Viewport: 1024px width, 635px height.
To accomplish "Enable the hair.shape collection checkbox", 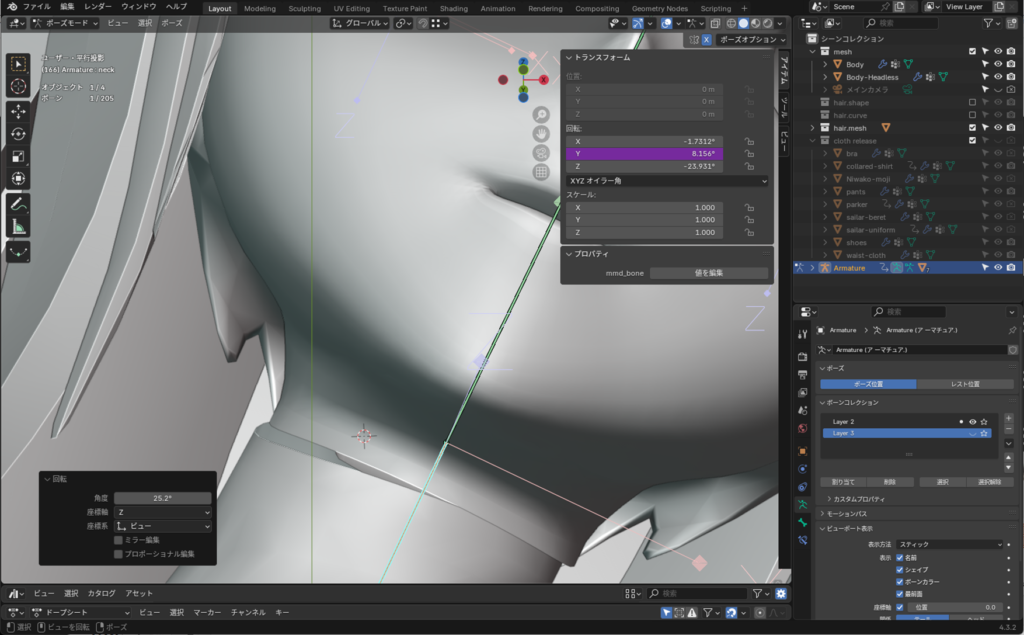I will pos(972,102).
